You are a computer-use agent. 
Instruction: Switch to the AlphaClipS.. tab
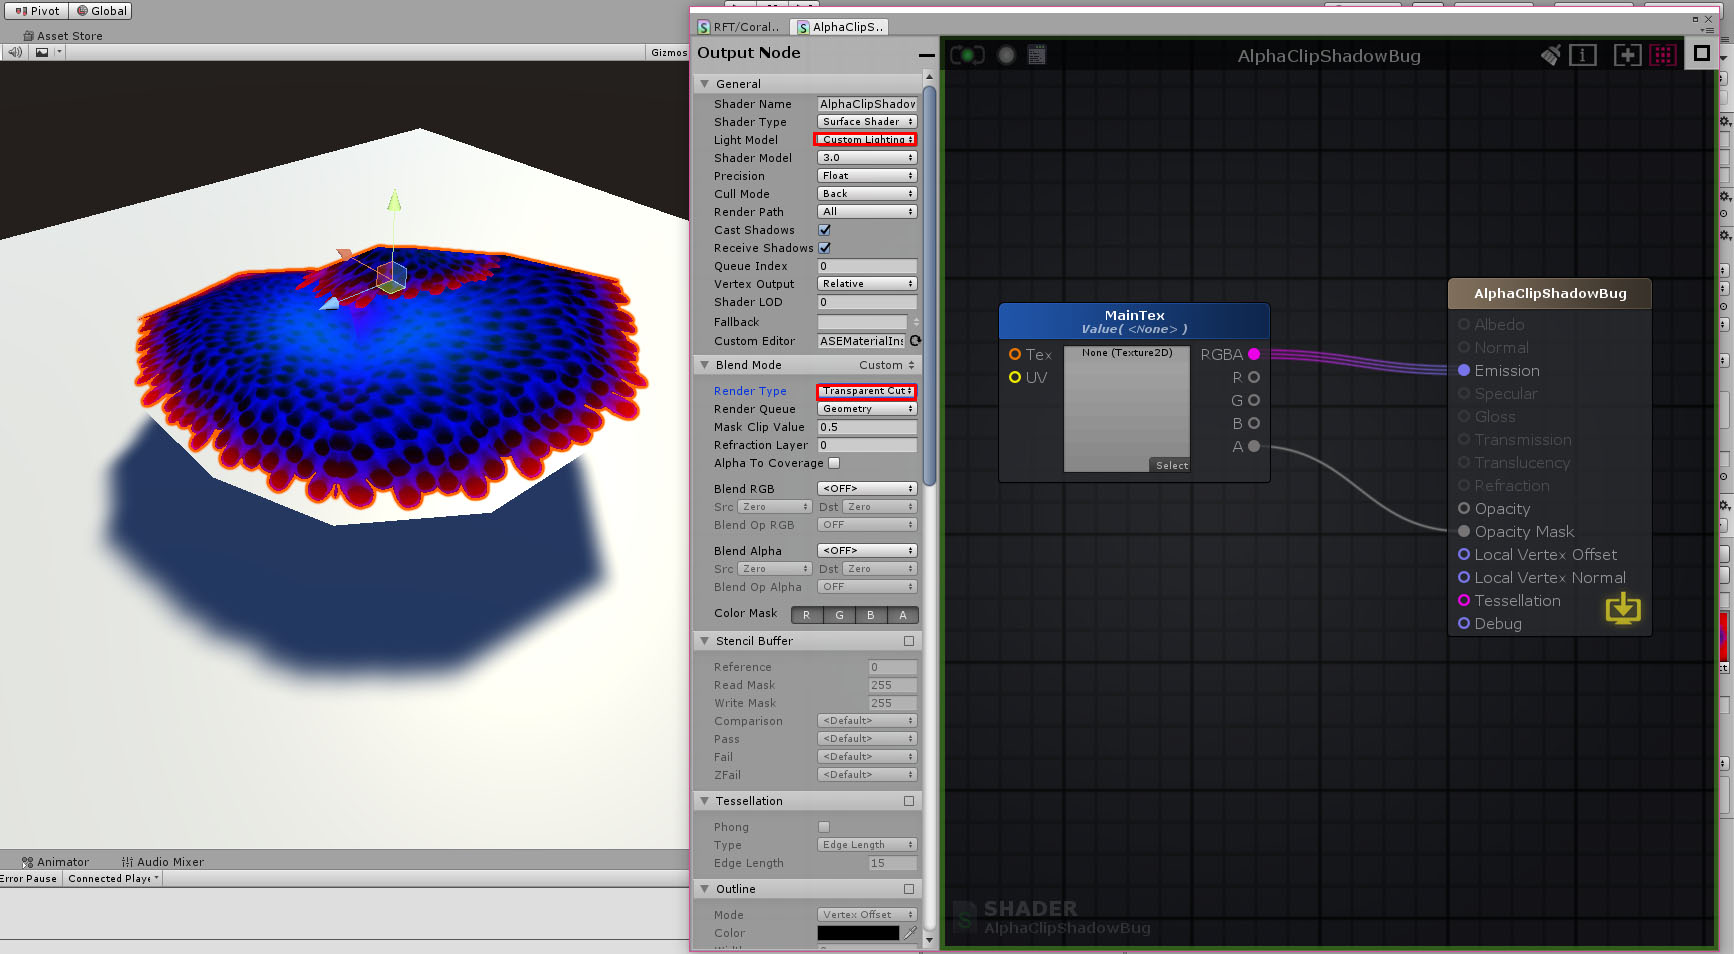[840, 27]
